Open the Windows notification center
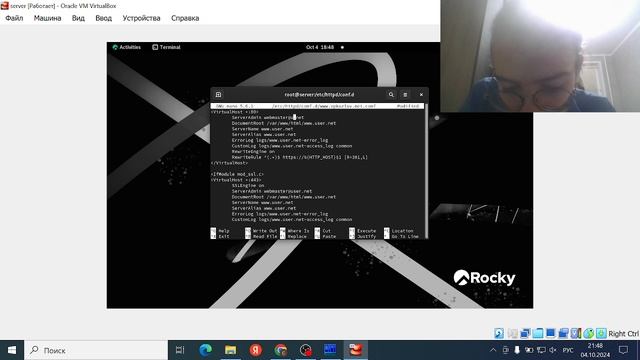Viewport: 640px width, 360px height. (623, 350)
